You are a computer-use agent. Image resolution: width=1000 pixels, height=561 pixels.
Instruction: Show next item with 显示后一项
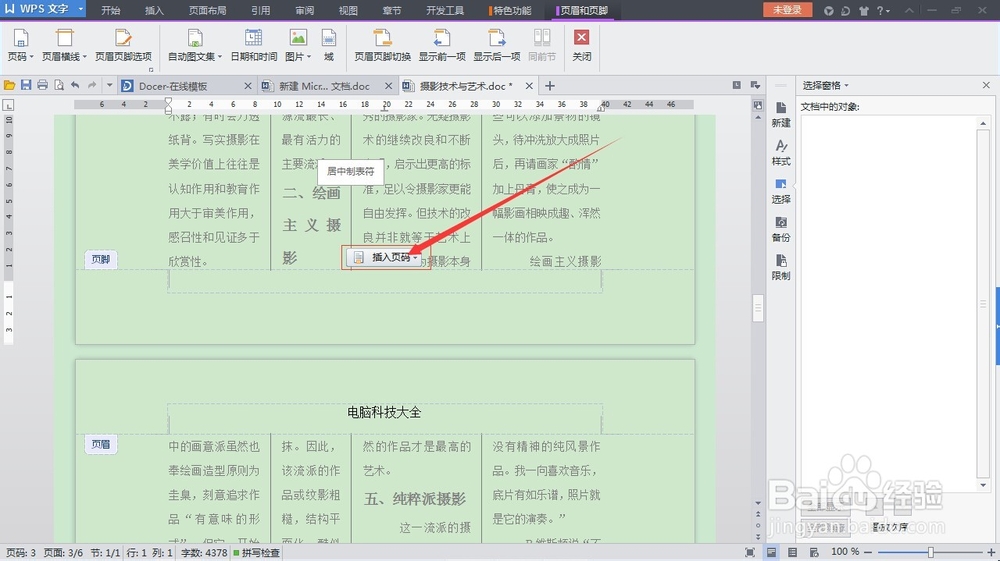point(496,45)
